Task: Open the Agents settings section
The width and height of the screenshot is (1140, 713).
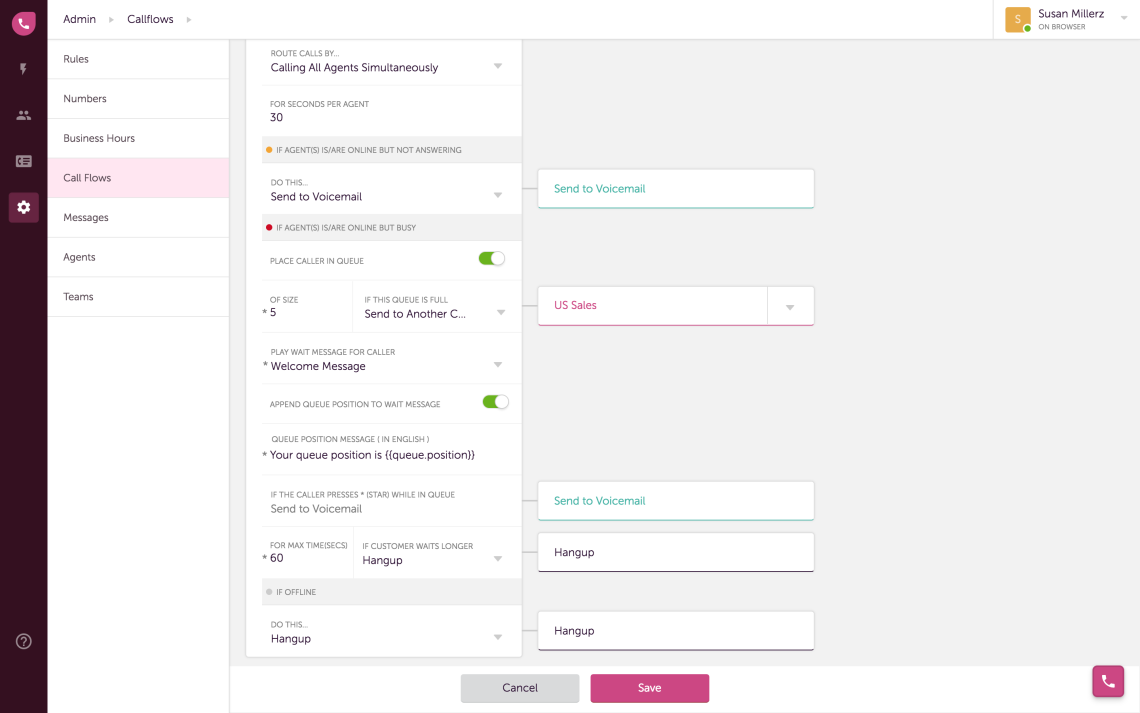Action: pyautogui.click(x=79, y=257)
